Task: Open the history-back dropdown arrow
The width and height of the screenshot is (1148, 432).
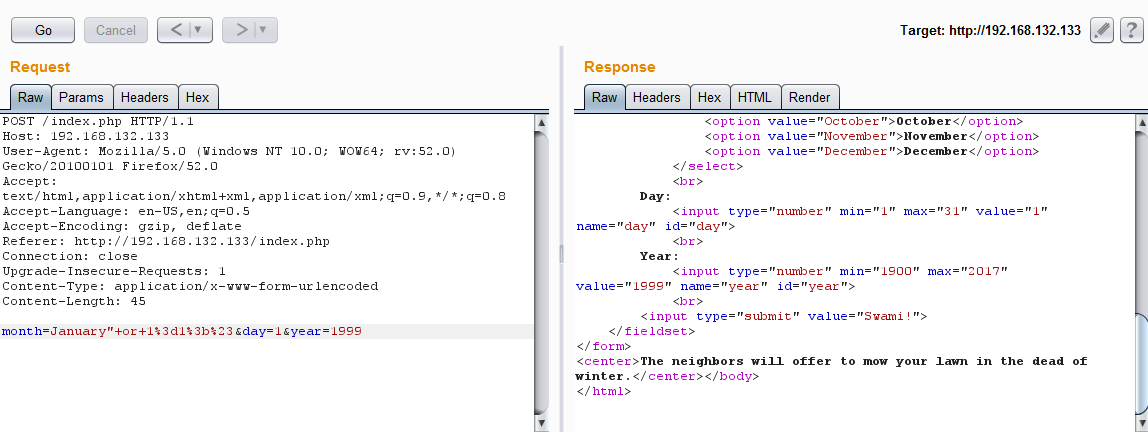Action: [x=199, y=30]
